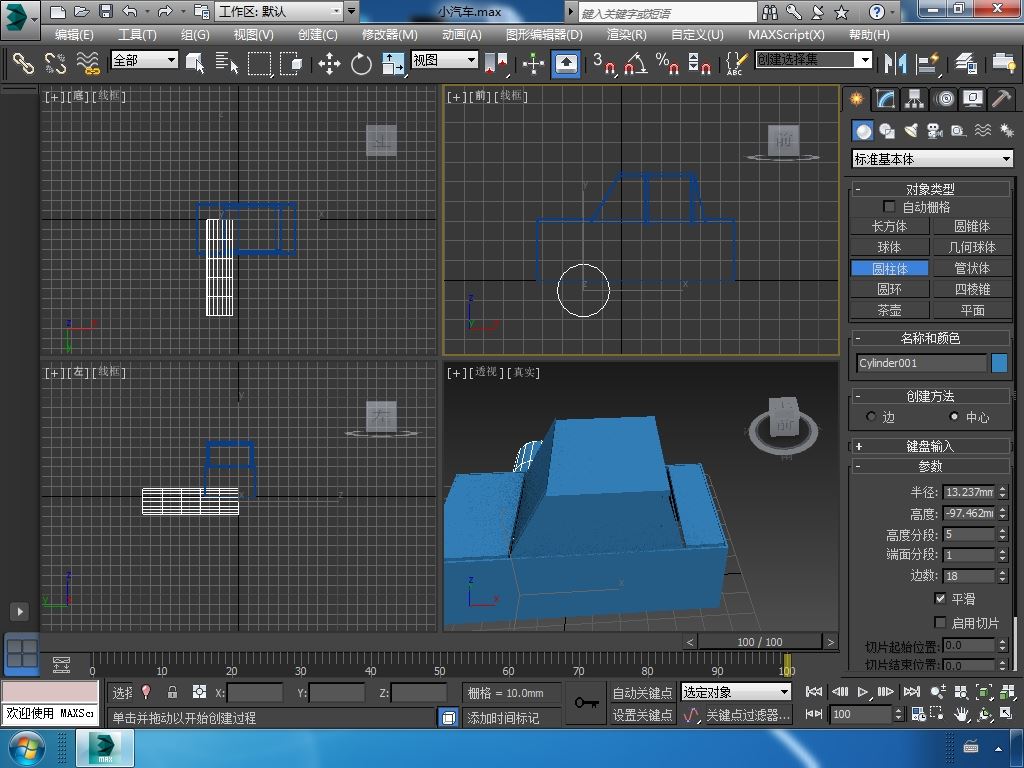Toggle the selection lock padlock icon
1024x768 pixels.
coord(172,692)
